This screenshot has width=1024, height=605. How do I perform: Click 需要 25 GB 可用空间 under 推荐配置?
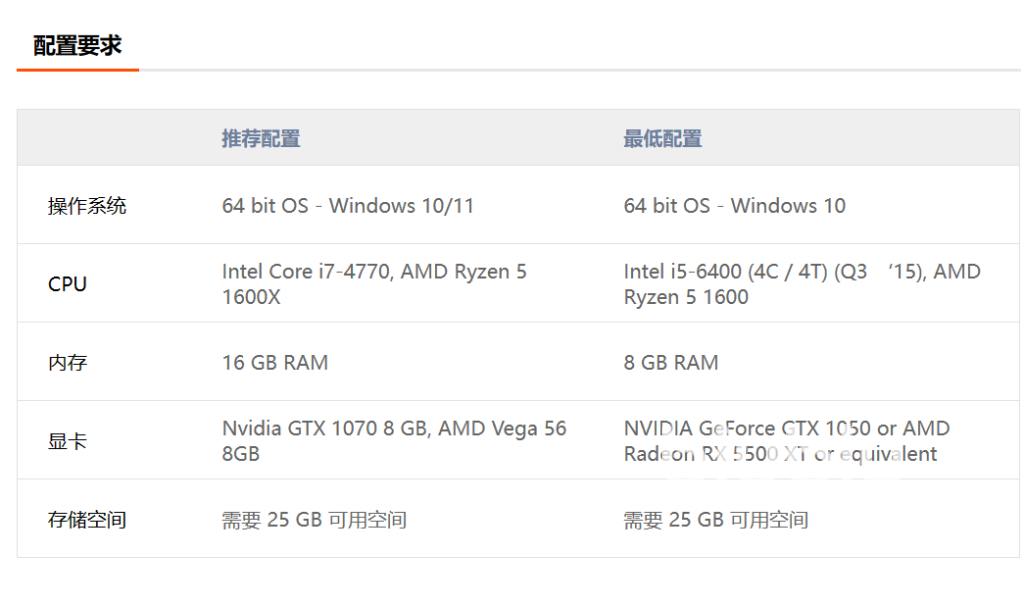[x=314, y=520]
